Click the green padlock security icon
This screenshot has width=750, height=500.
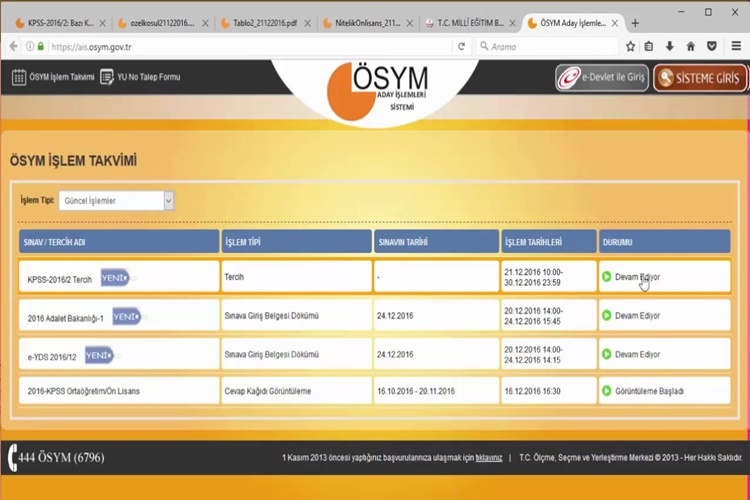[x=41, y=46]
